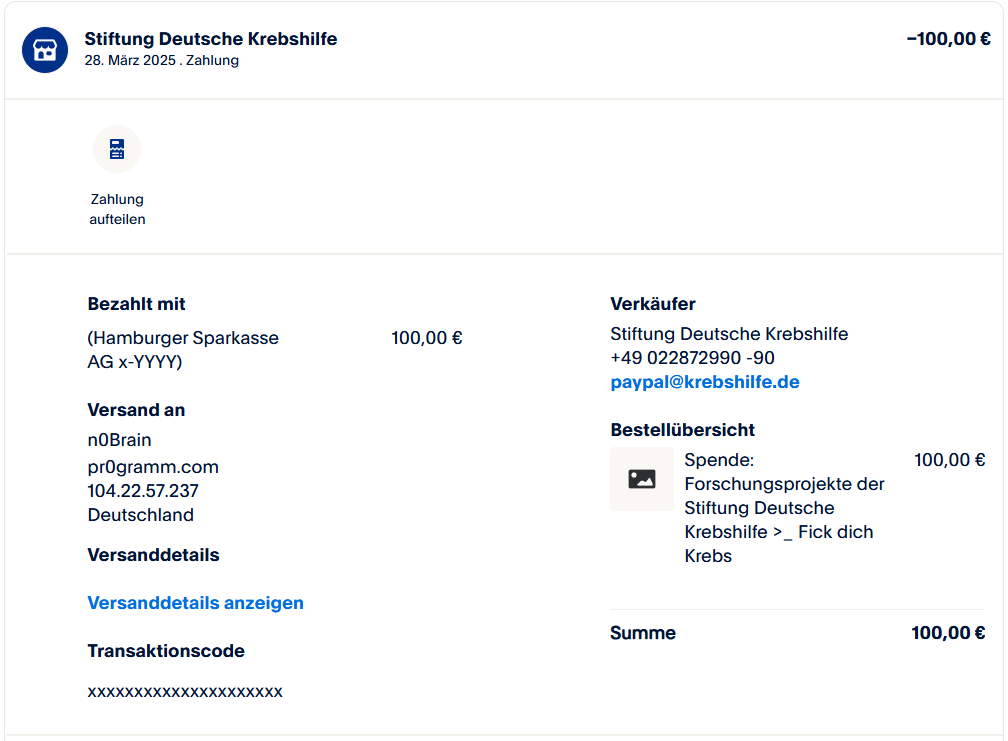Open the Versanddetails anzeigen link
The width and height of the screenshot is (1008, 741).
(x=196, y=603)
